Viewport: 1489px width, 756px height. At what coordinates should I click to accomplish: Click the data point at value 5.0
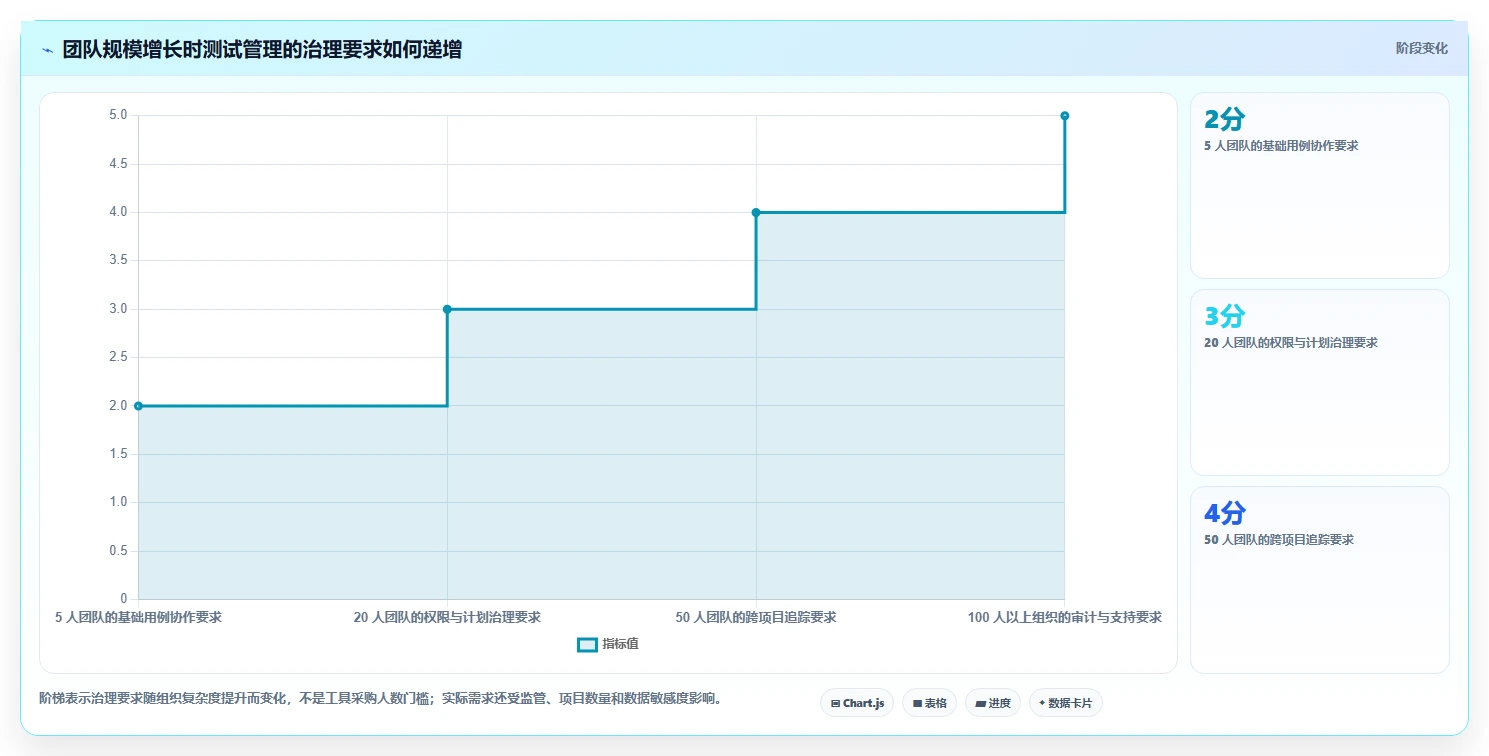[1065, 116]
